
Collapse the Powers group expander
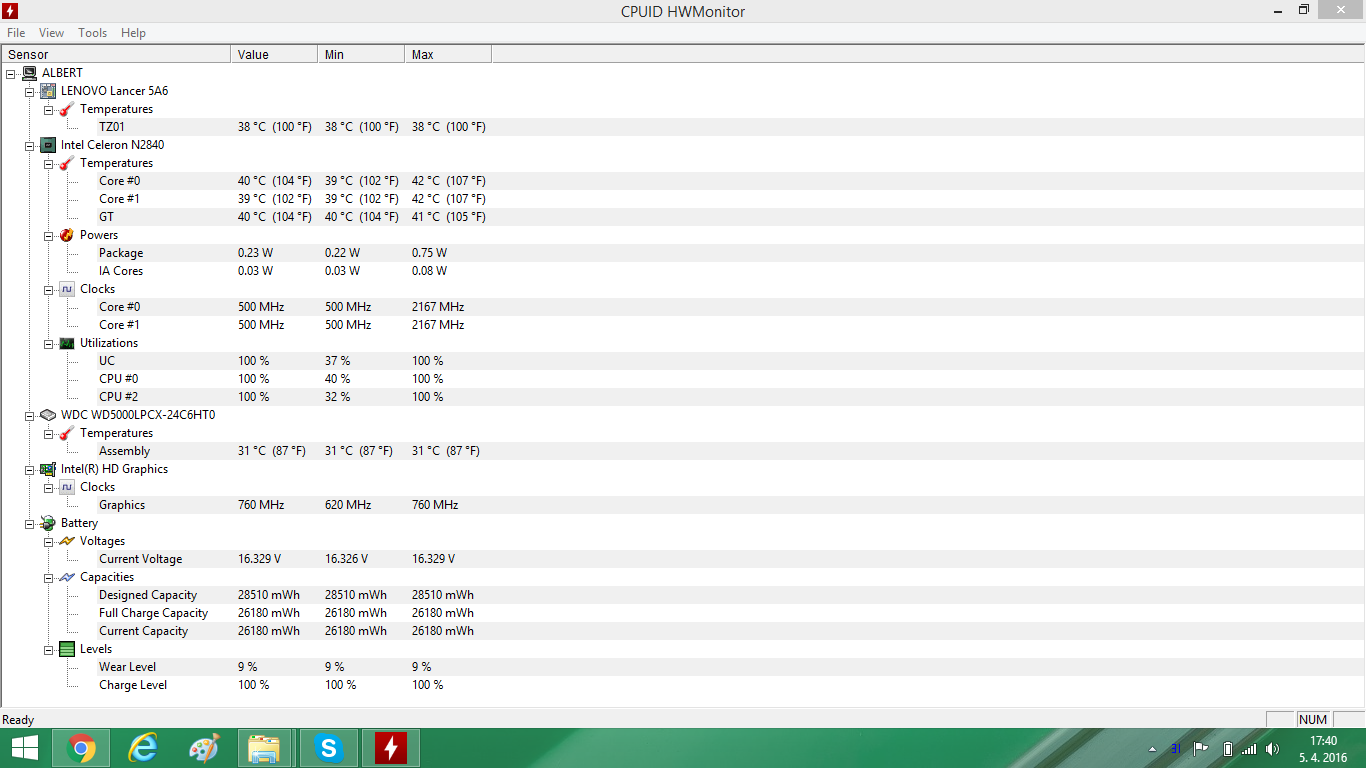pos(49,235)
